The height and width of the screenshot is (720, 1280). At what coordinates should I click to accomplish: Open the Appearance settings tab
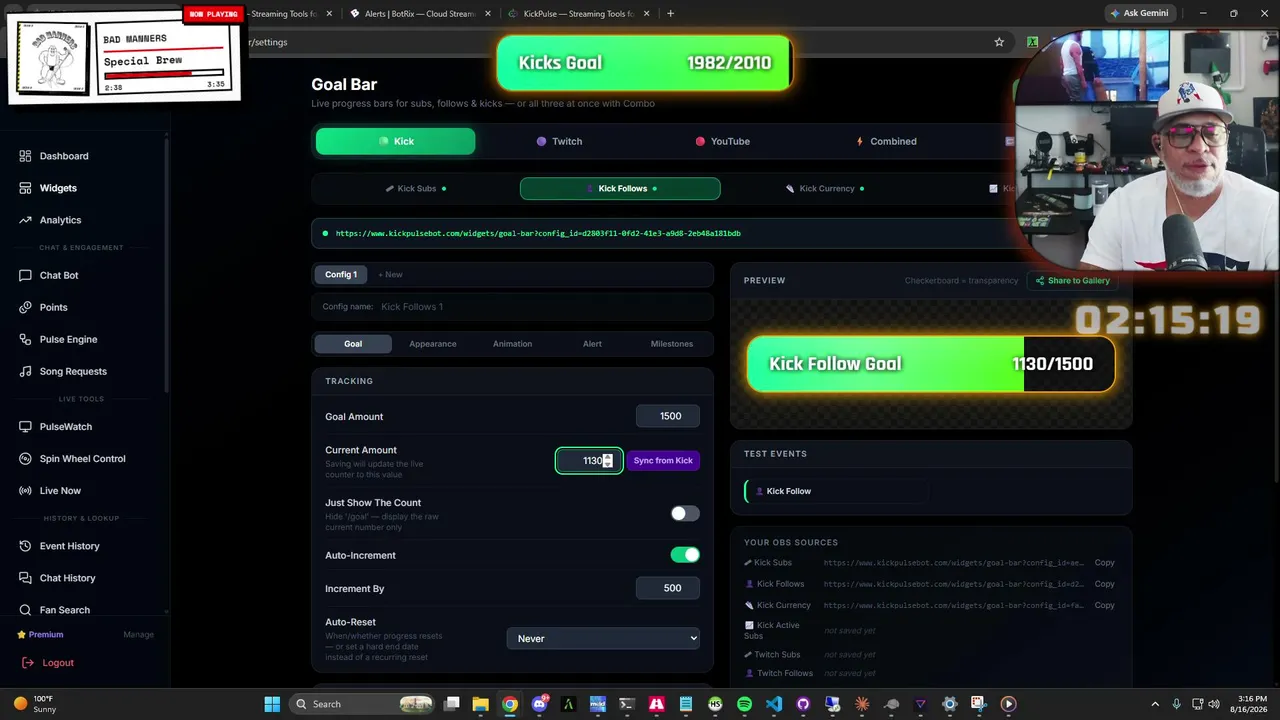(432, 344)
